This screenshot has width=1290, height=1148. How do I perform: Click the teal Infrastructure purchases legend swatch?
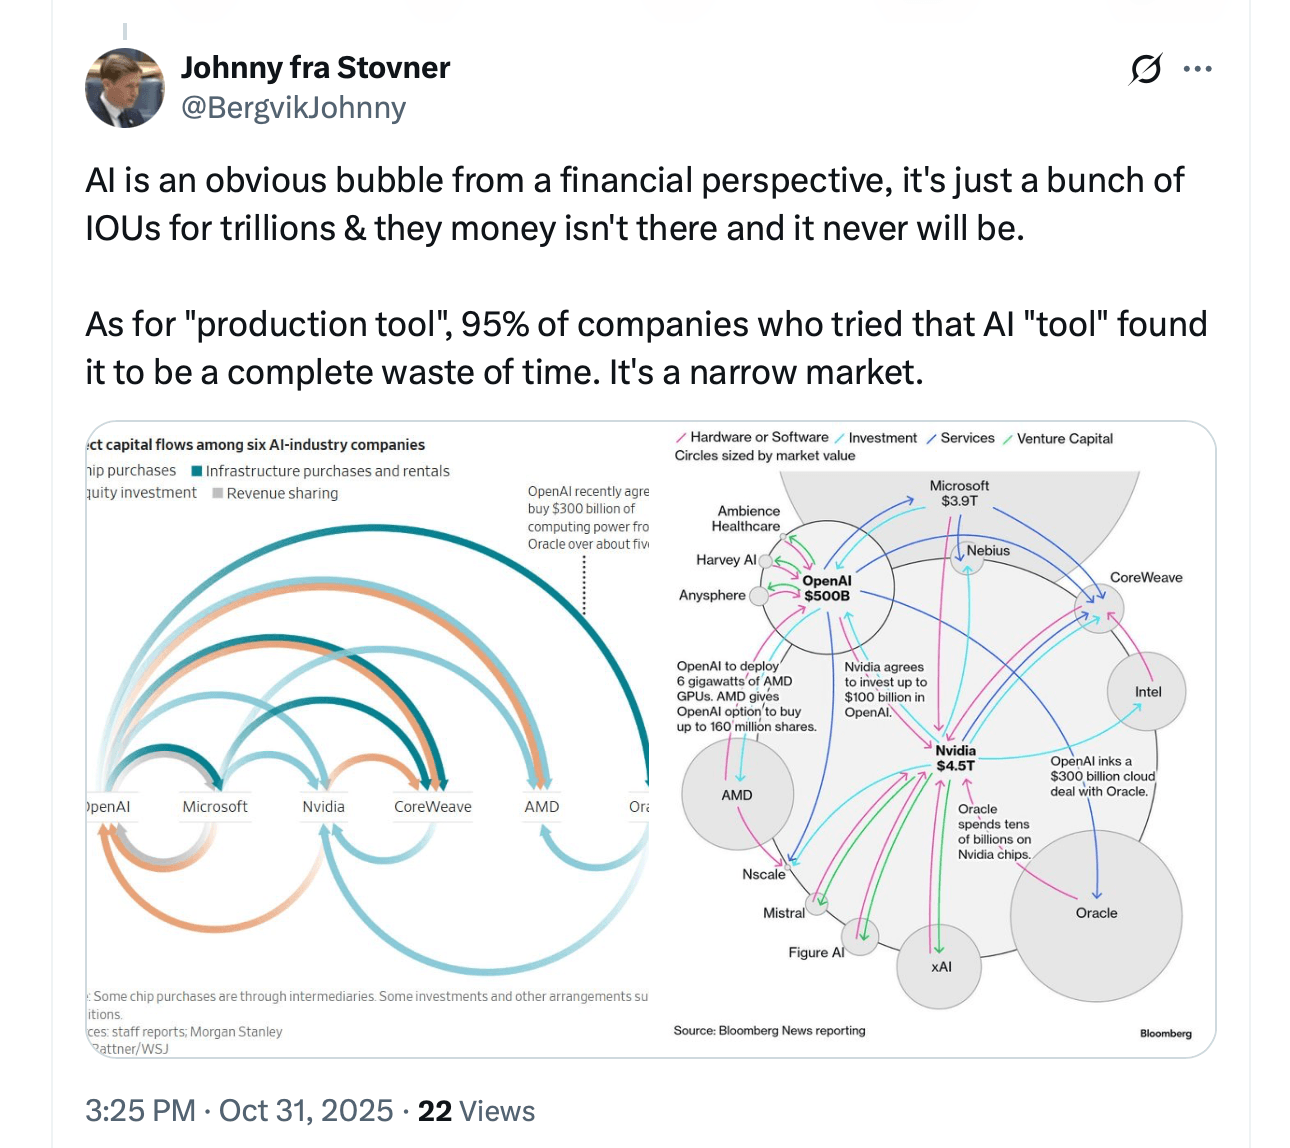(197, 471)
